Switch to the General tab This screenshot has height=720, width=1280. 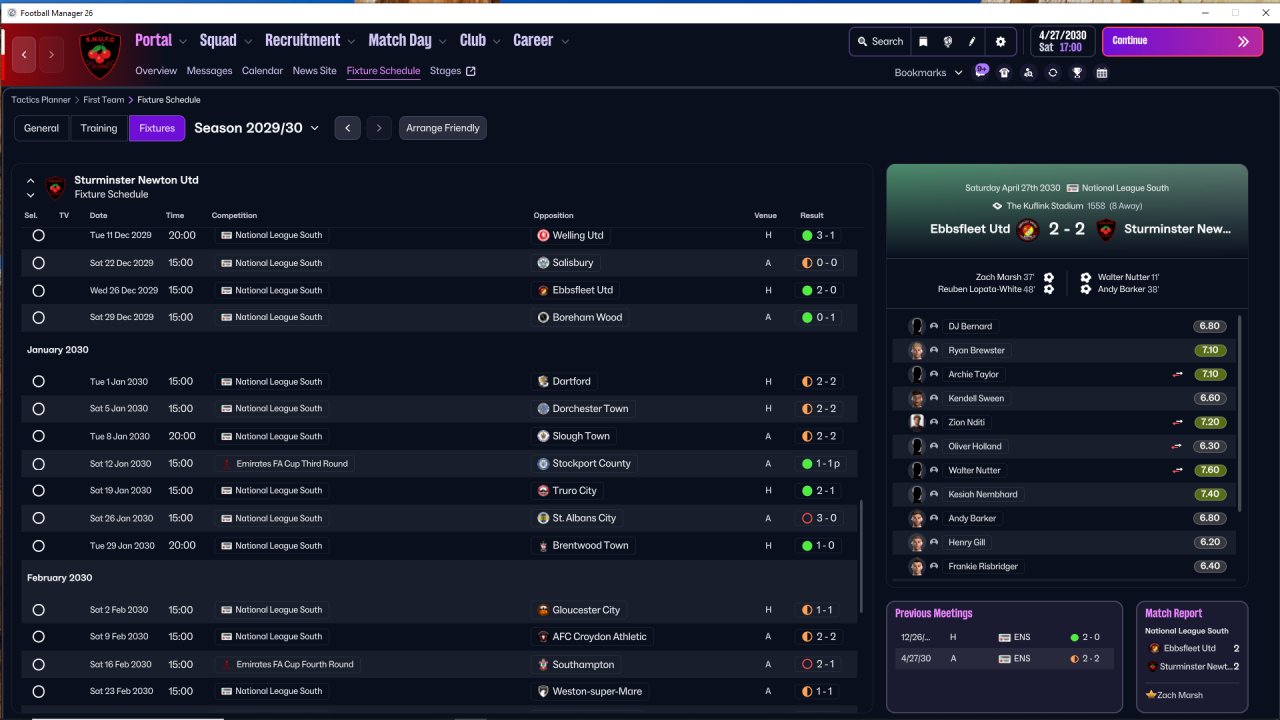point(42,128)
